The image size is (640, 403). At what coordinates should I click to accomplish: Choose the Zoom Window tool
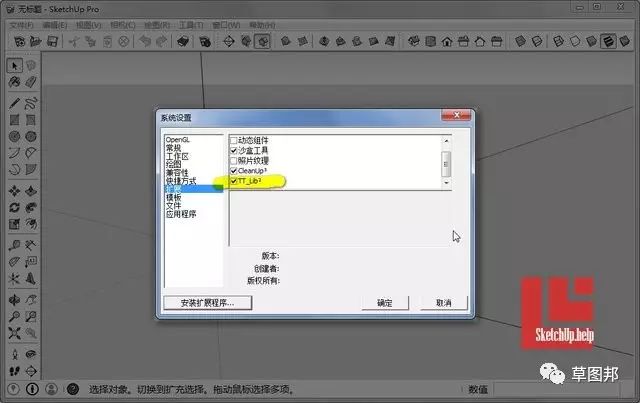[x=31, y=316]
